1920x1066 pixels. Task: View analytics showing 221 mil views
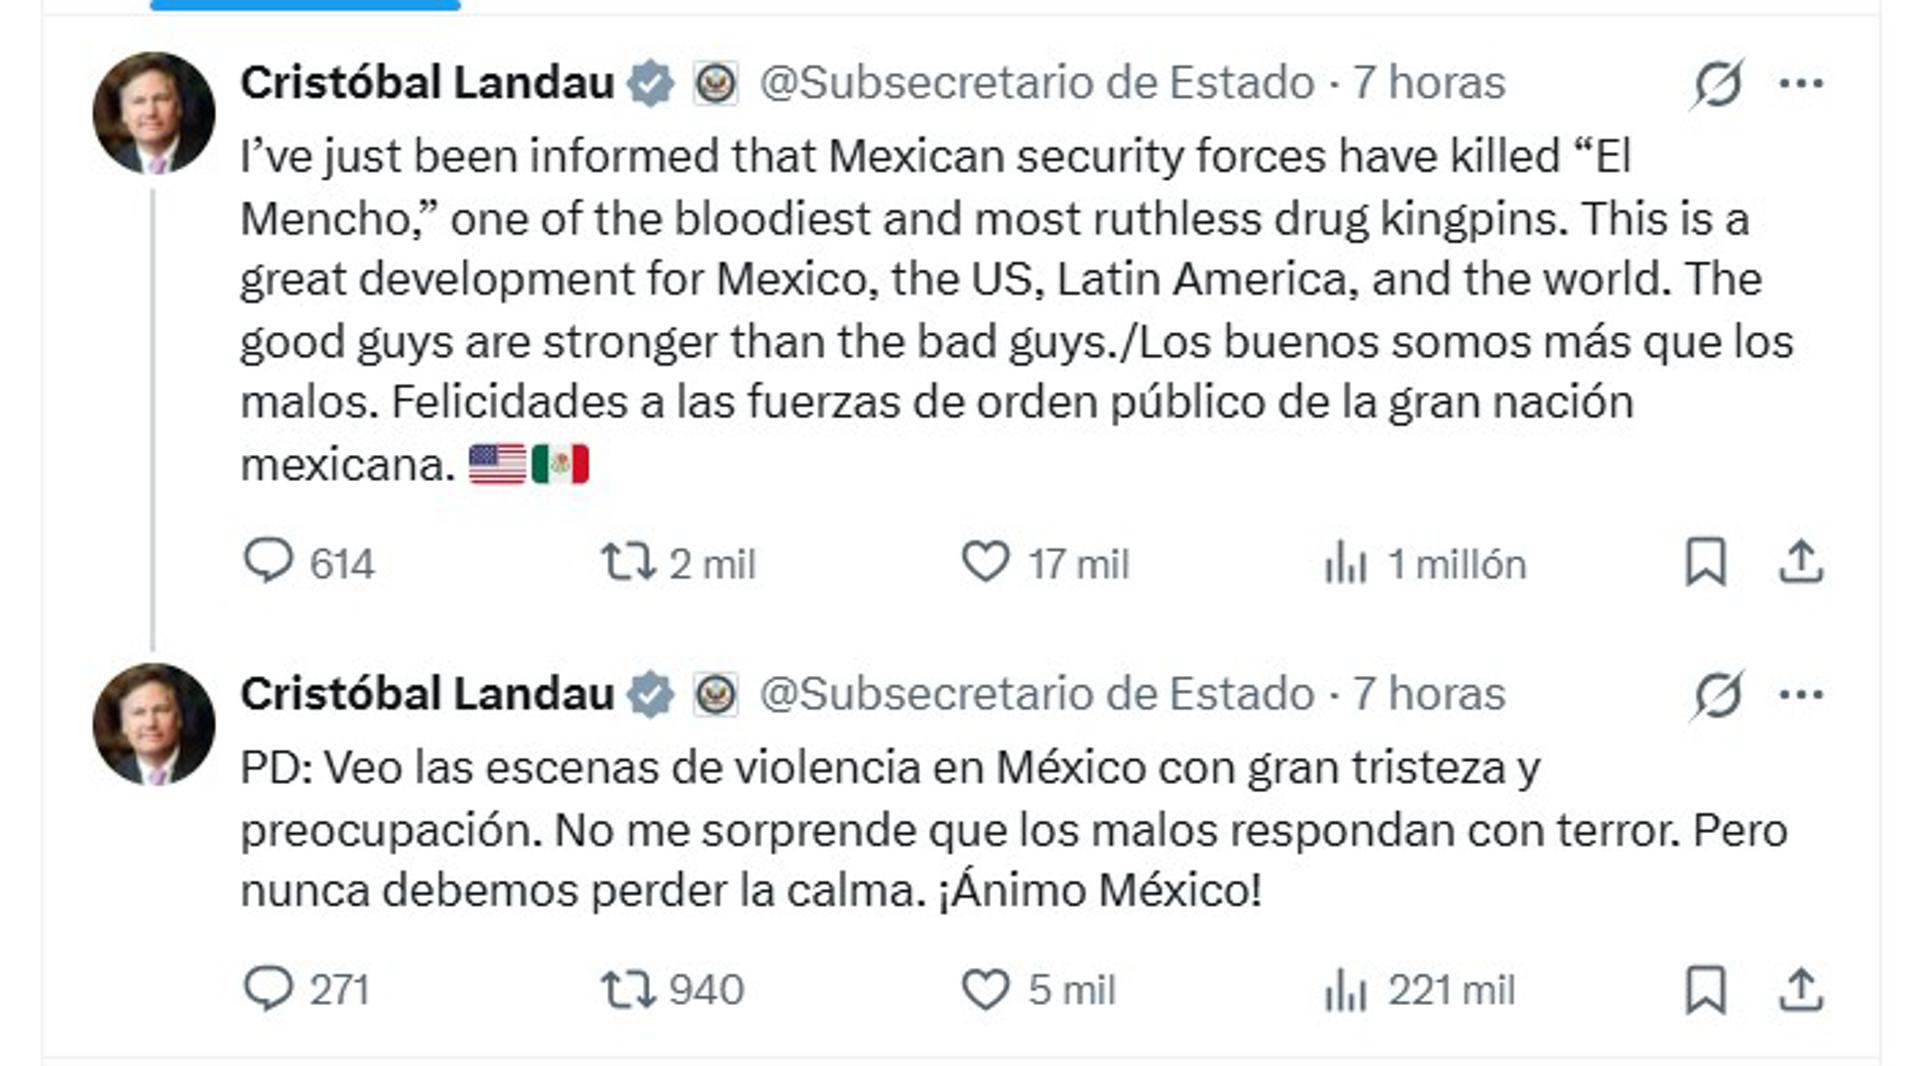tap(1346, 991)
